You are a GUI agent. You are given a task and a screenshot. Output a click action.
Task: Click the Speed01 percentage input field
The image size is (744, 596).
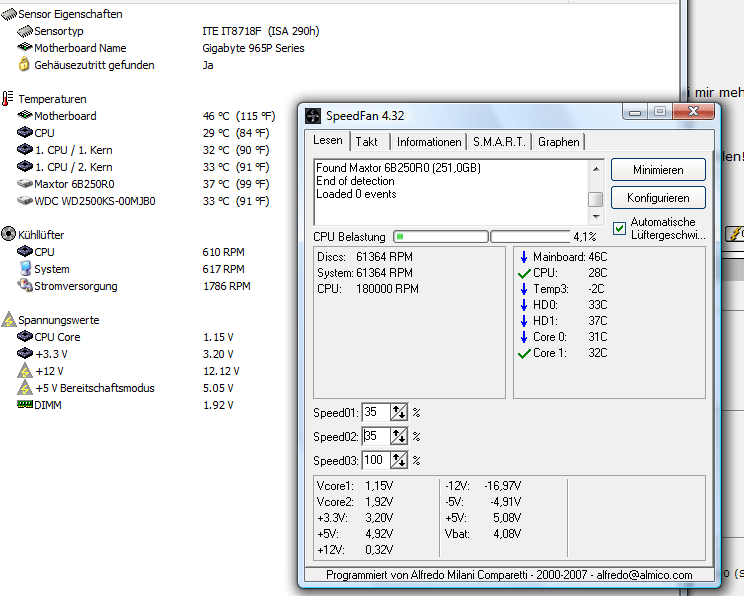376,412
